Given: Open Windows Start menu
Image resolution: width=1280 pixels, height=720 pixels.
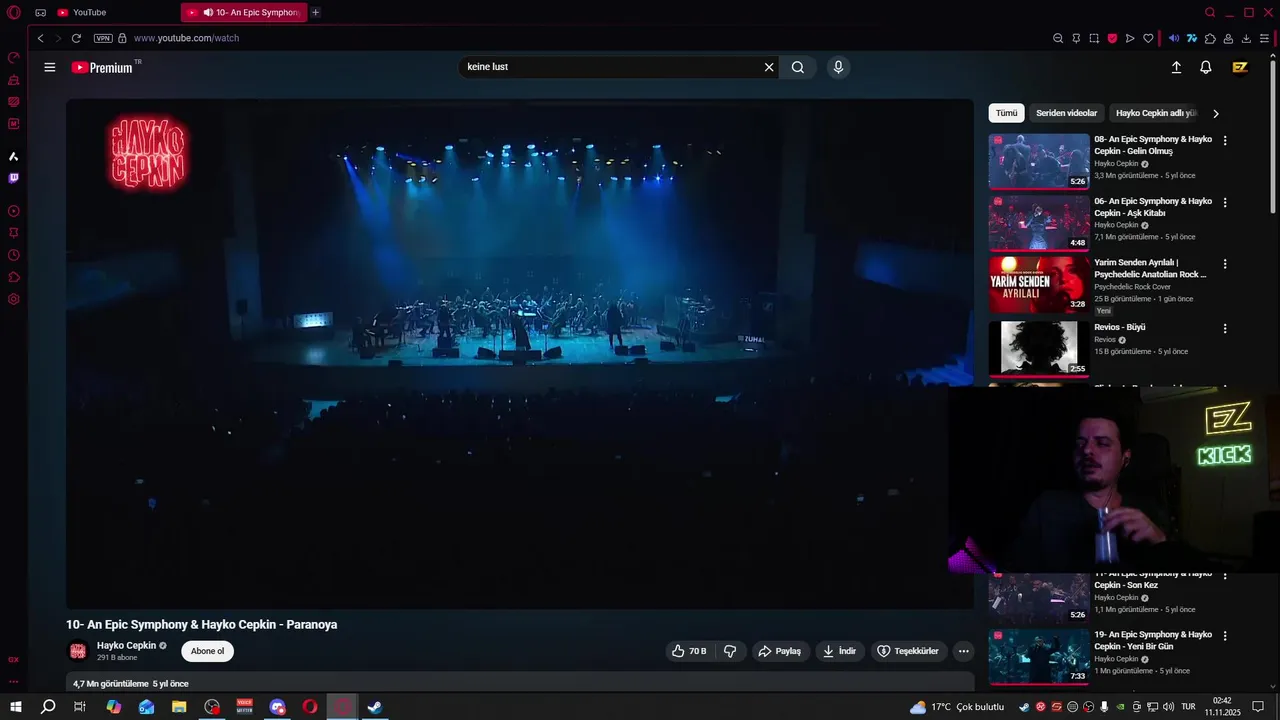Looking at the screenshot, I should click(x=16, y=707).
